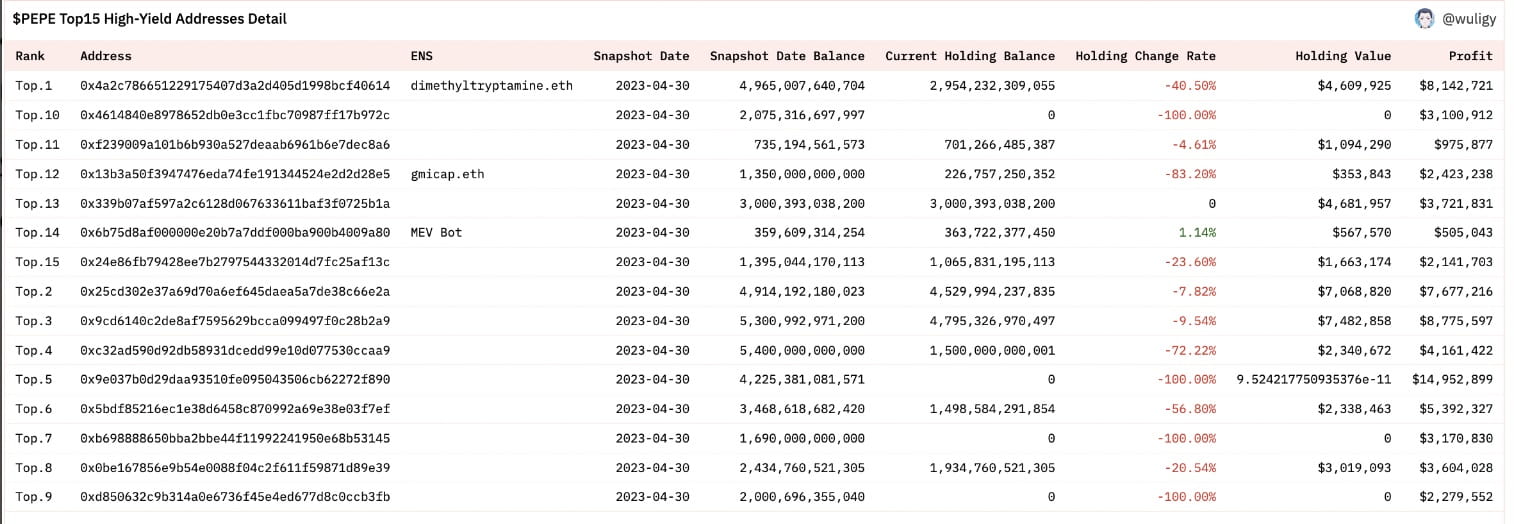Open the dimethyltryptamine.eth ENS name

[491, 86]
